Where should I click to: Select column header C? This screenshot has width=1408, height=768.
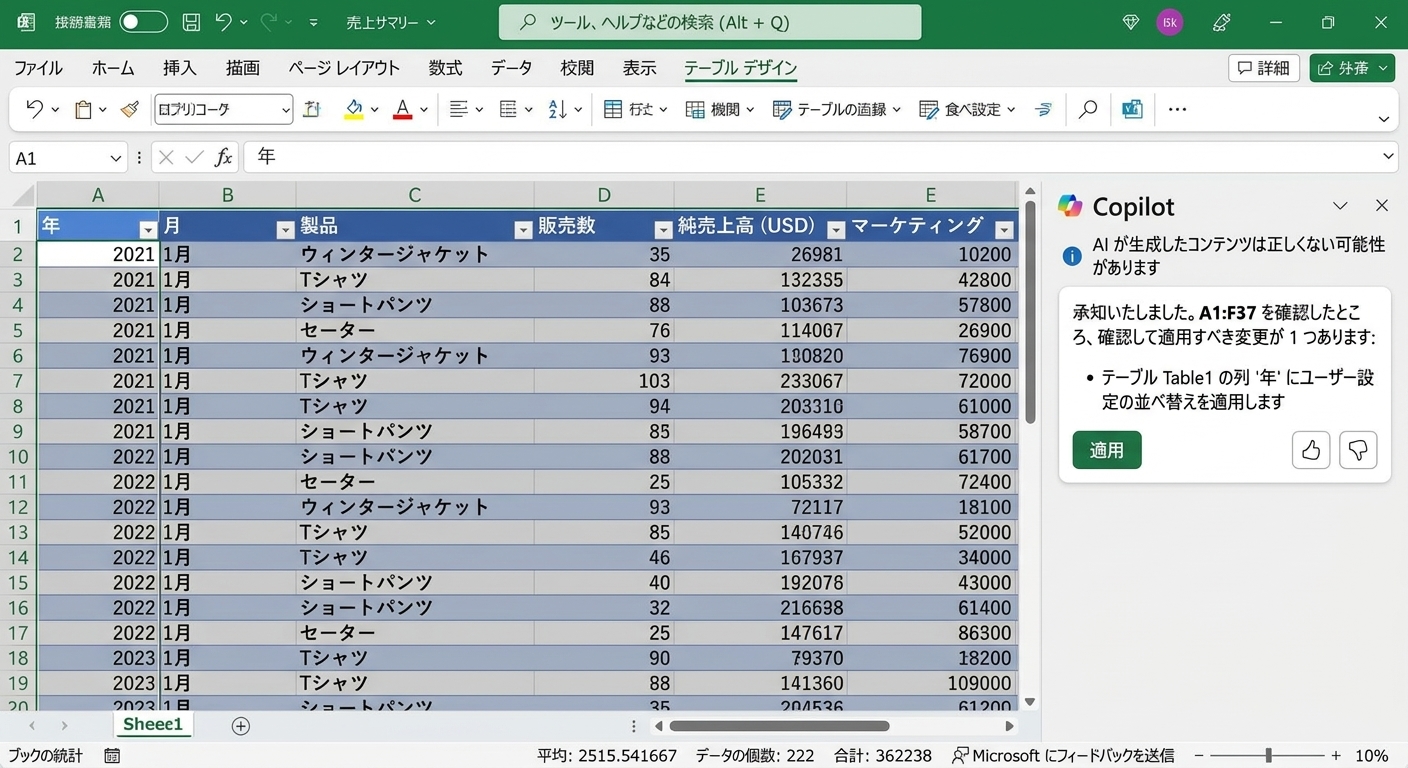click(x=415, y=195)
